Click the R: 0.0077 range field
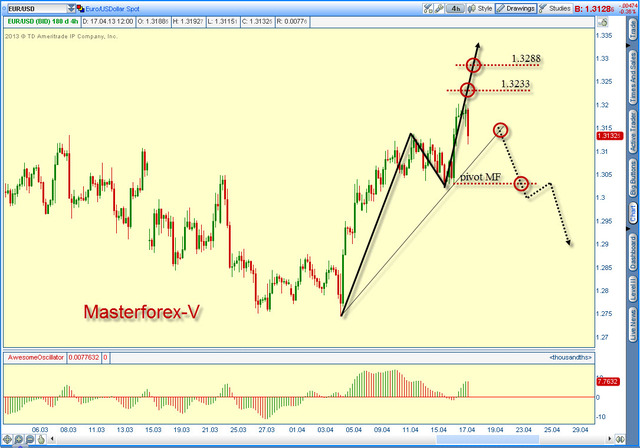The image size is (640, 448). pyautogui.click(x=292, y=22)
